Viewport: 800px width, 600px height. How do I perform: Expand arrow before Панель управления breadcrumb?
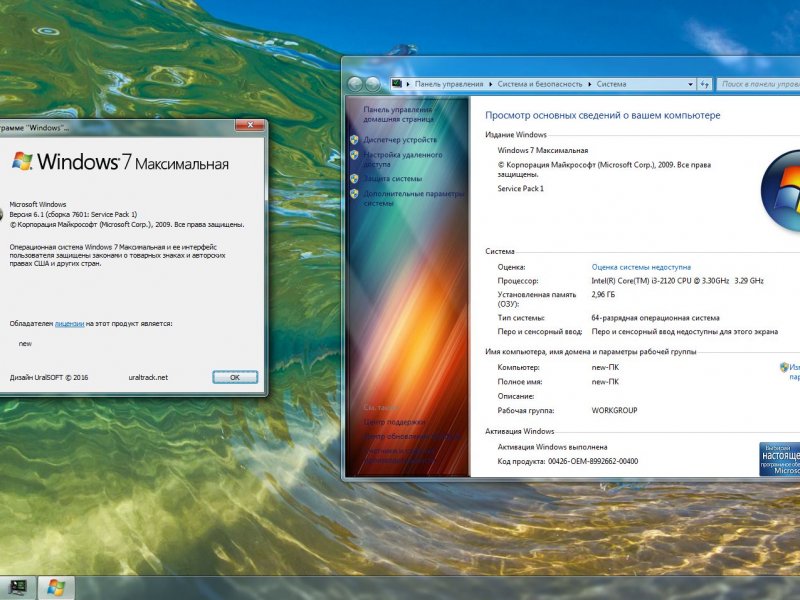click(408, 84)
